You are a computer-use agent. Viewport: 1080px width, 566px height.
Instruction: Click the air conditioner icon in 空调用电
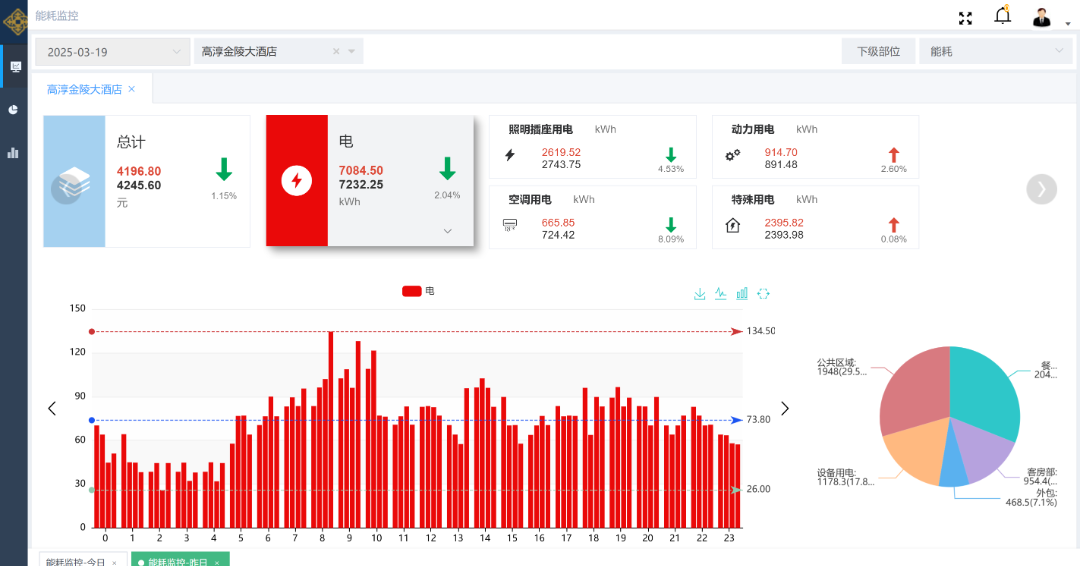[510, 225]
